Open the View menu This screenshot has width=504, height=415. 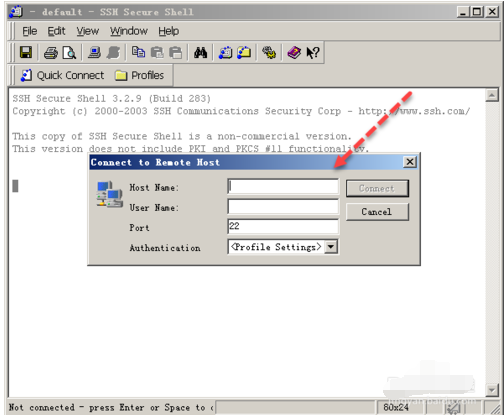88,31
